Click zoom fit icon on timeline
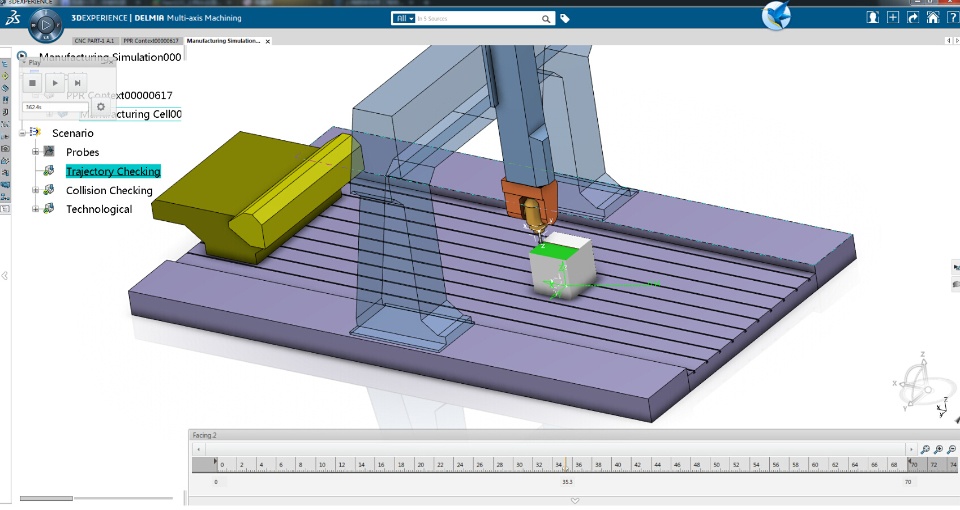This screenshot has height=510, width=960. (924, 449)
